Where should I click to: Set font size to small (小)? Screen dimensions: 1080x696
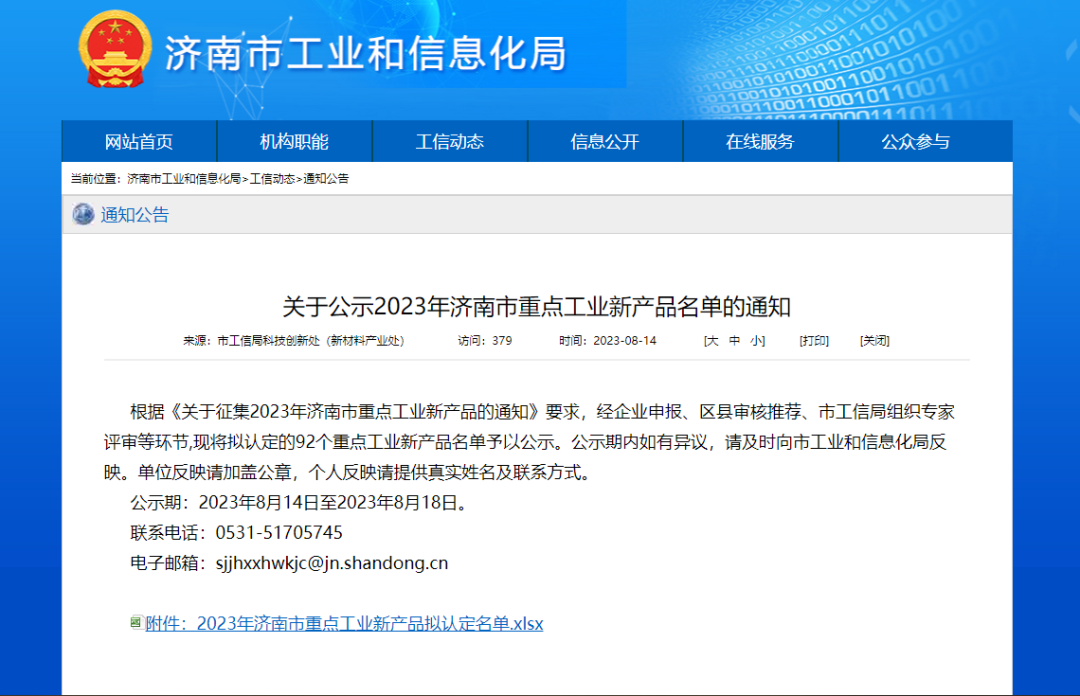[757, 341]
